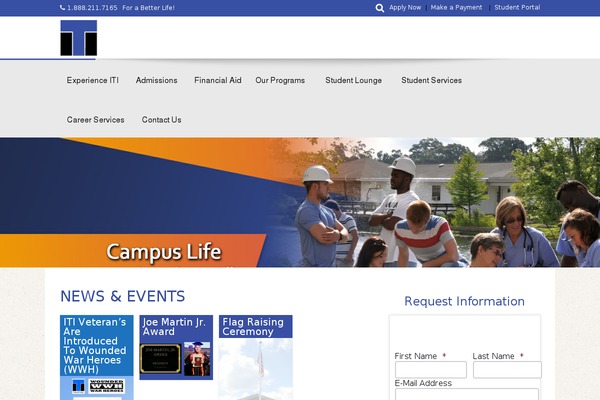Click the Campus Life banner image
The height and width of the screenshot is (400, 600).
point(300,202)
